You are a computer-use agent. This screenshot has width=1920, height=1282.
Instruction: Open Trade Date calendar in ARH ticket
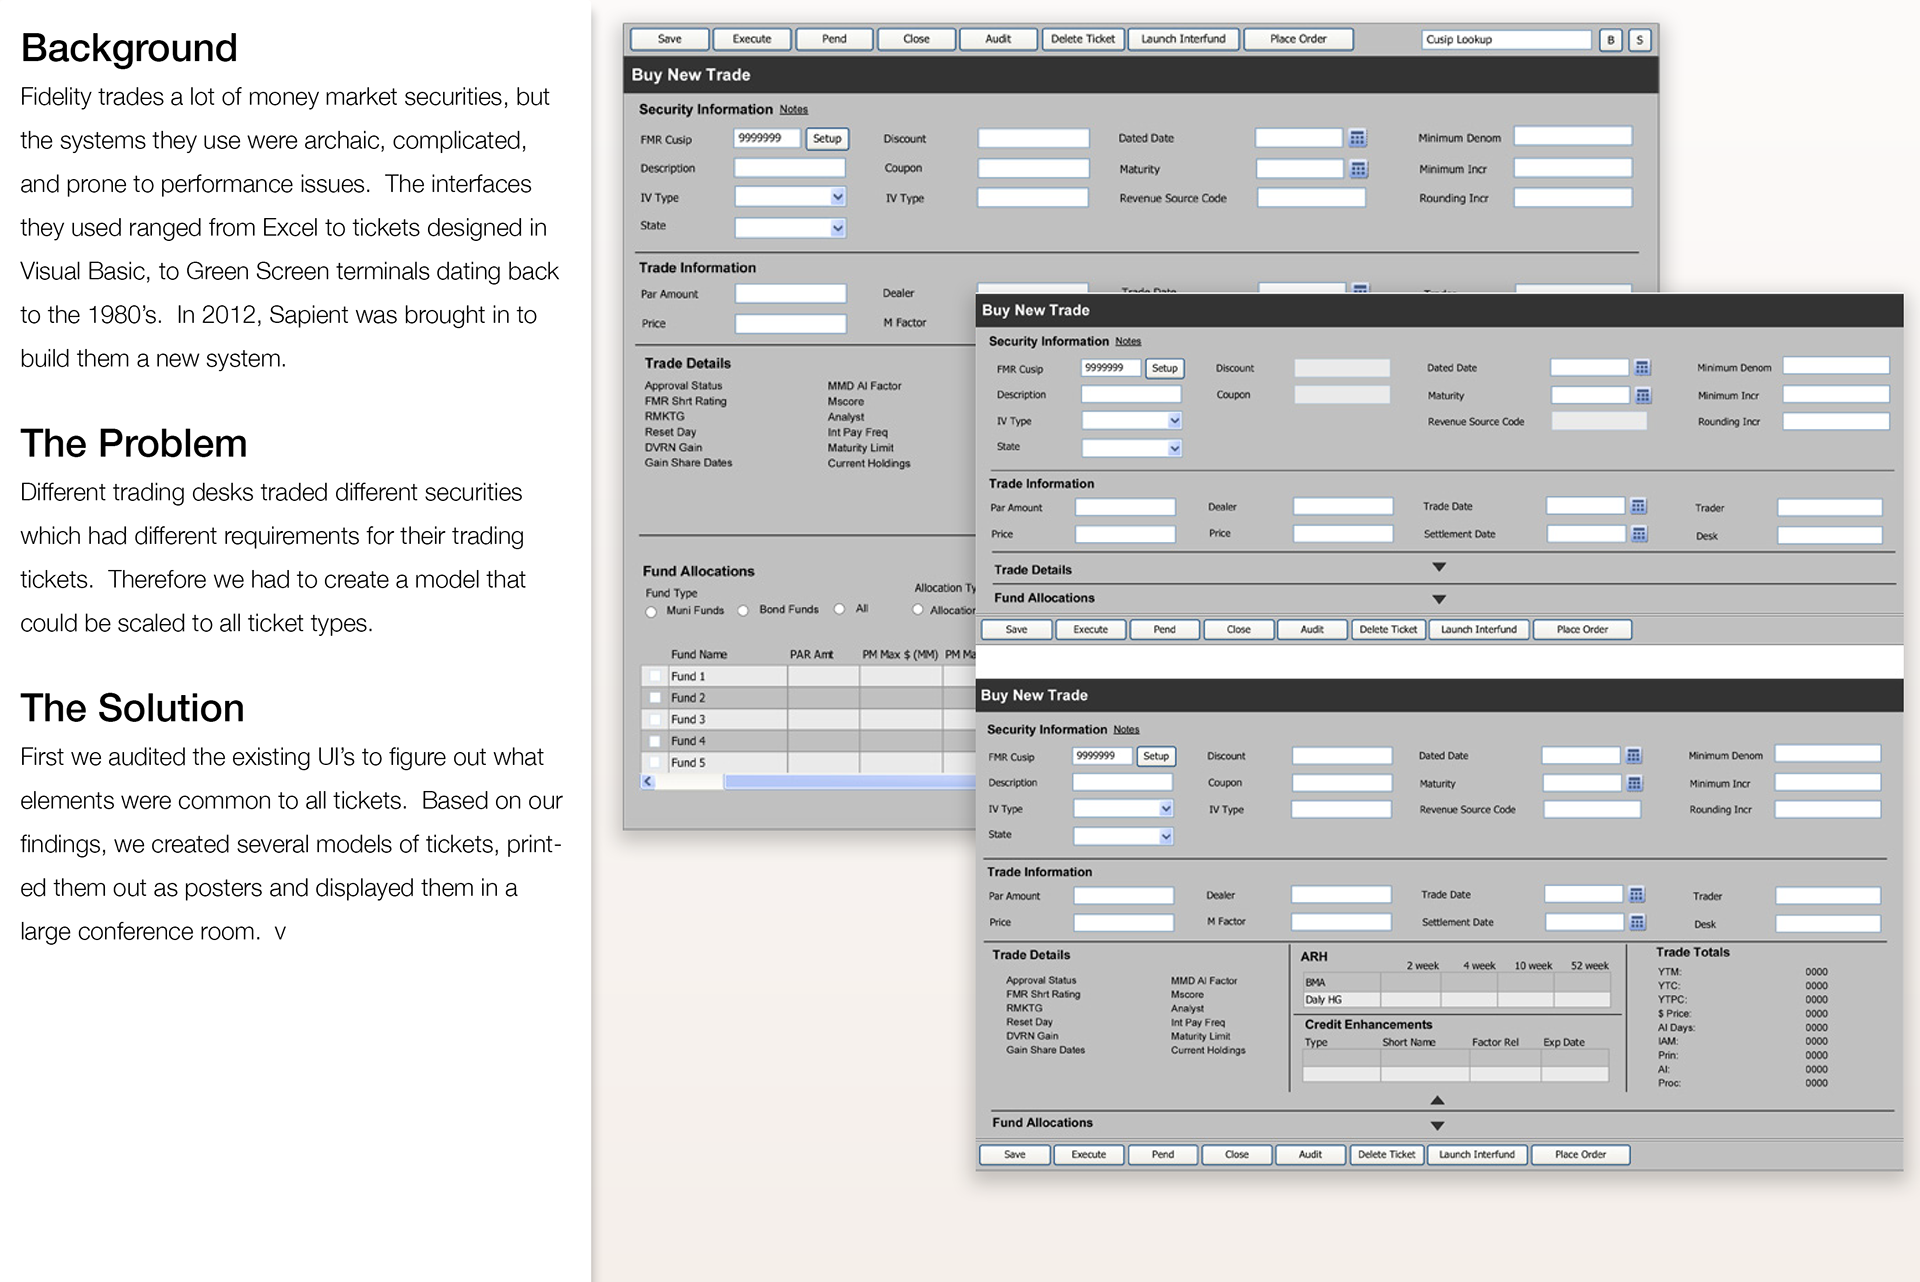point(1636,894)
